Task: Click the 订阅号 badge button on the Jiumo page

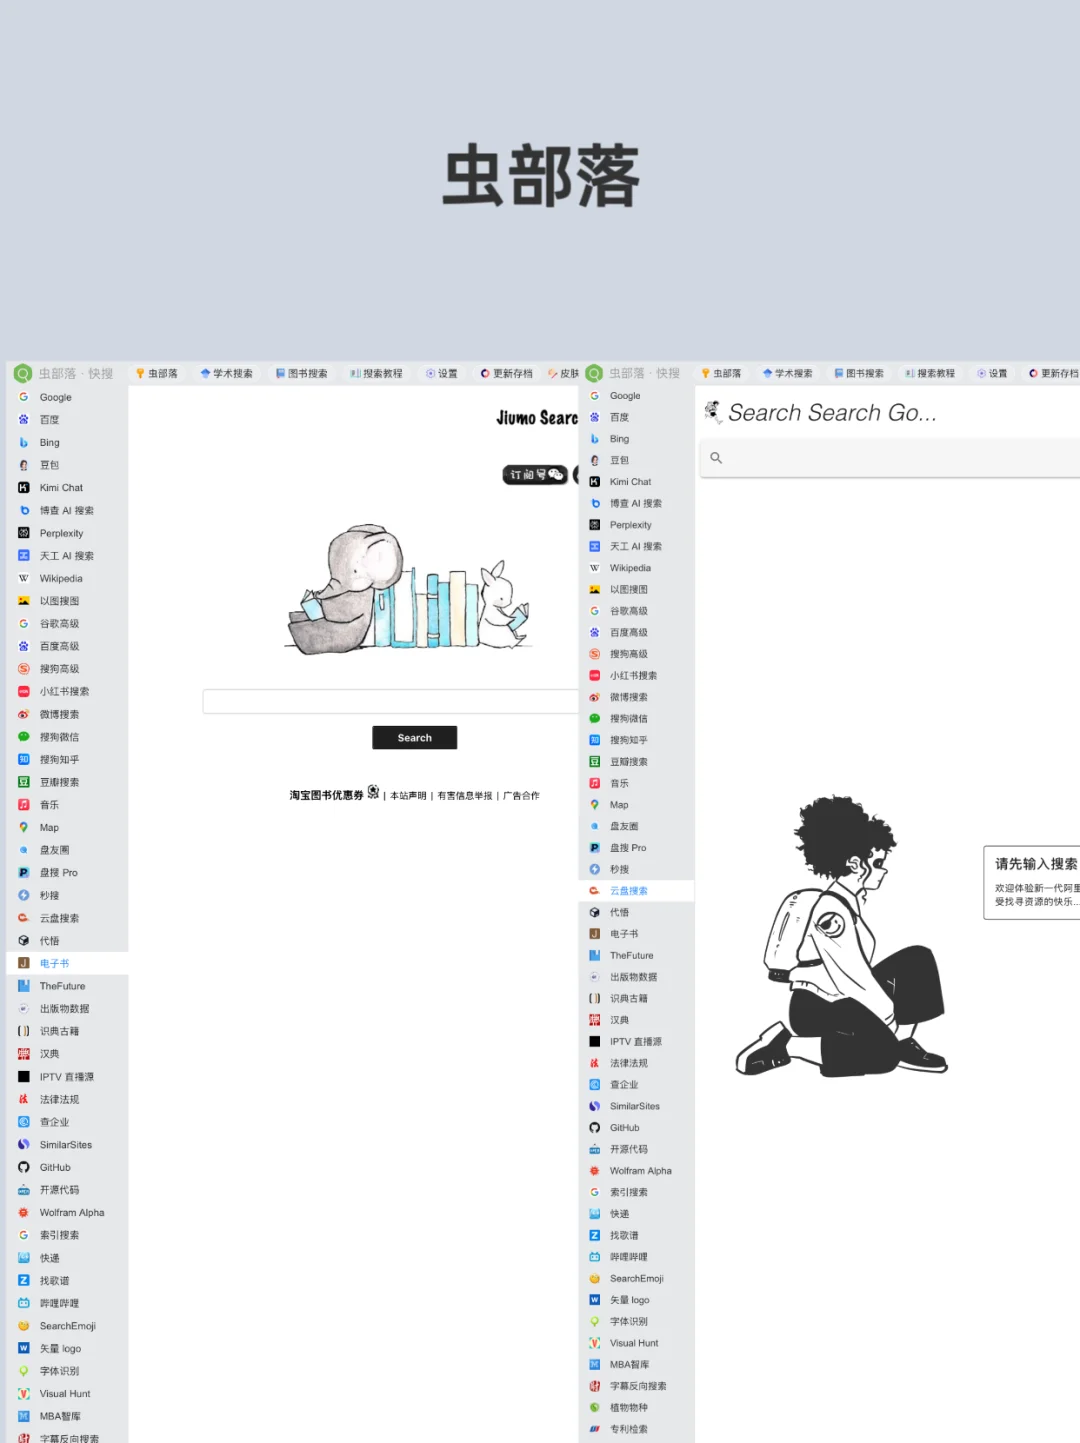Action: pyautogui.click(x=535, y=474)
